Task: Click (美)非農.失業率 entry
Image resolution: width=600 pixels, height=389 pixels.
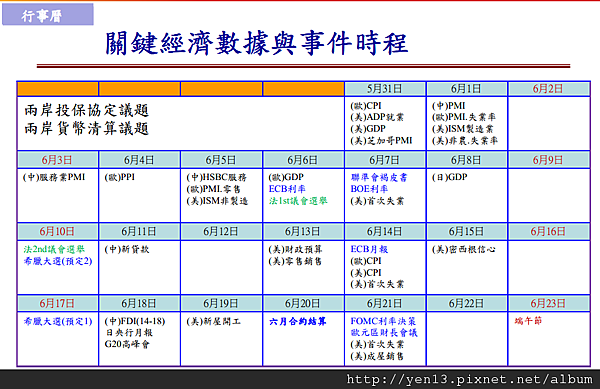Action: point(465,141)
